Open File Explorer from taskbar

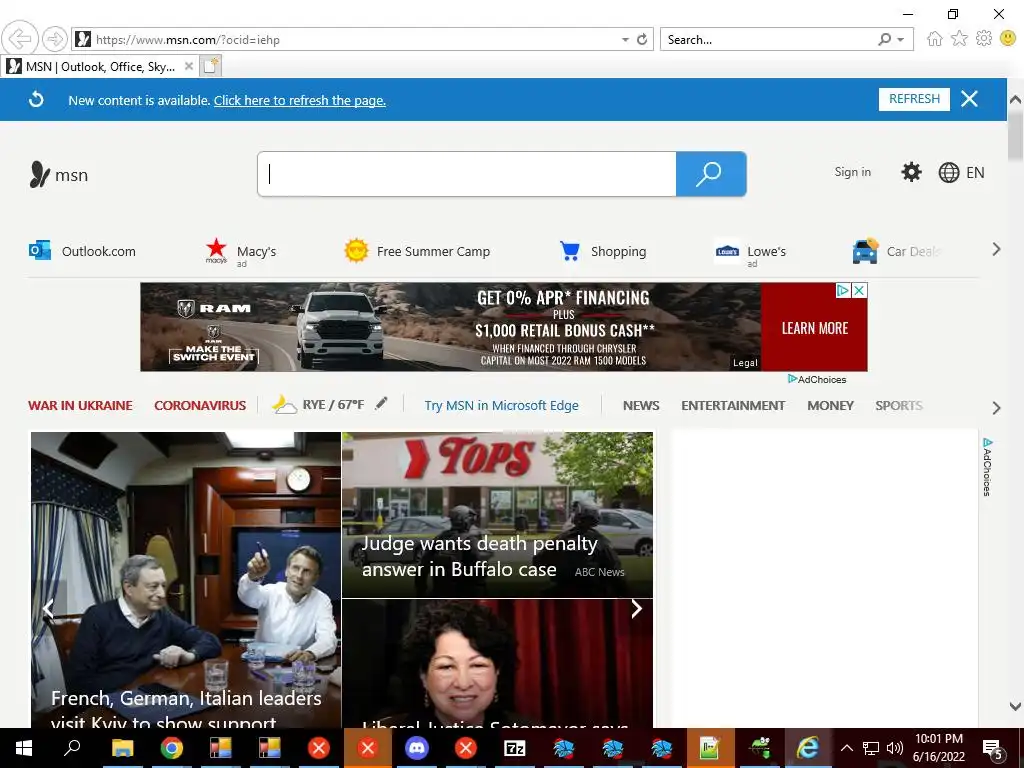tap(122, 748)
